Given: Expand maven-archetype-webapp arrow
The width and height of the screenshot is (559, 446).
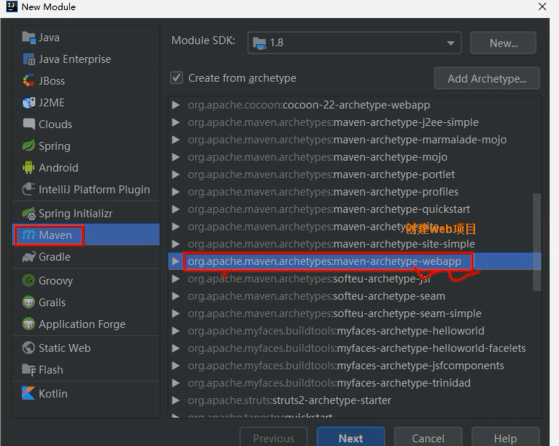Looking at the screenshot, I should (175, 261).
